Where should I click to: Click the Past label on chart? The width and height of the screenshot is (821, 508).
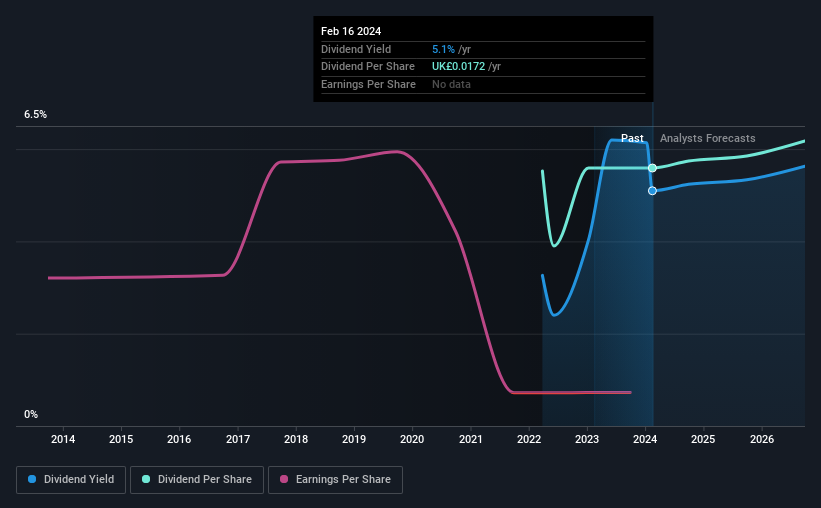632,138
